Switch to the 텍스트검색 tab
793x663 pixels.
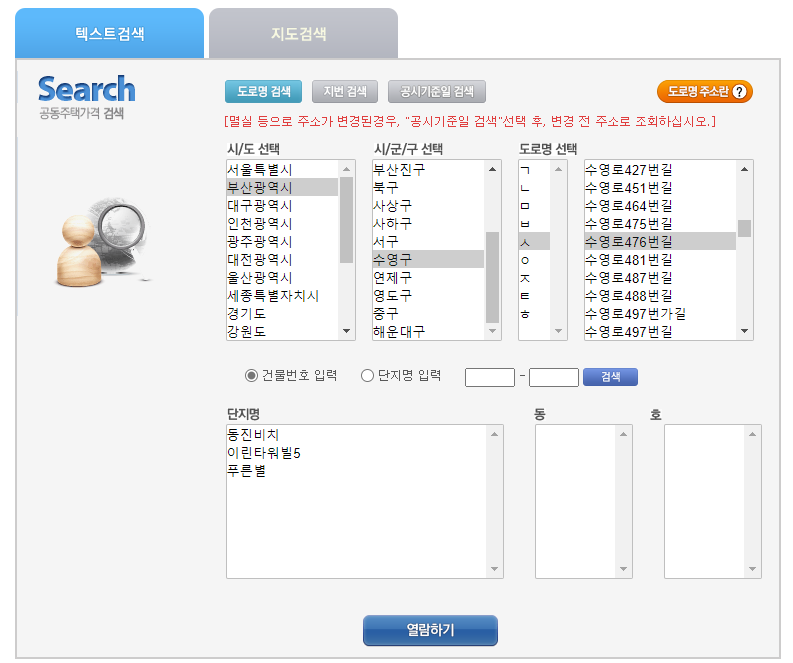click(109, 33)
